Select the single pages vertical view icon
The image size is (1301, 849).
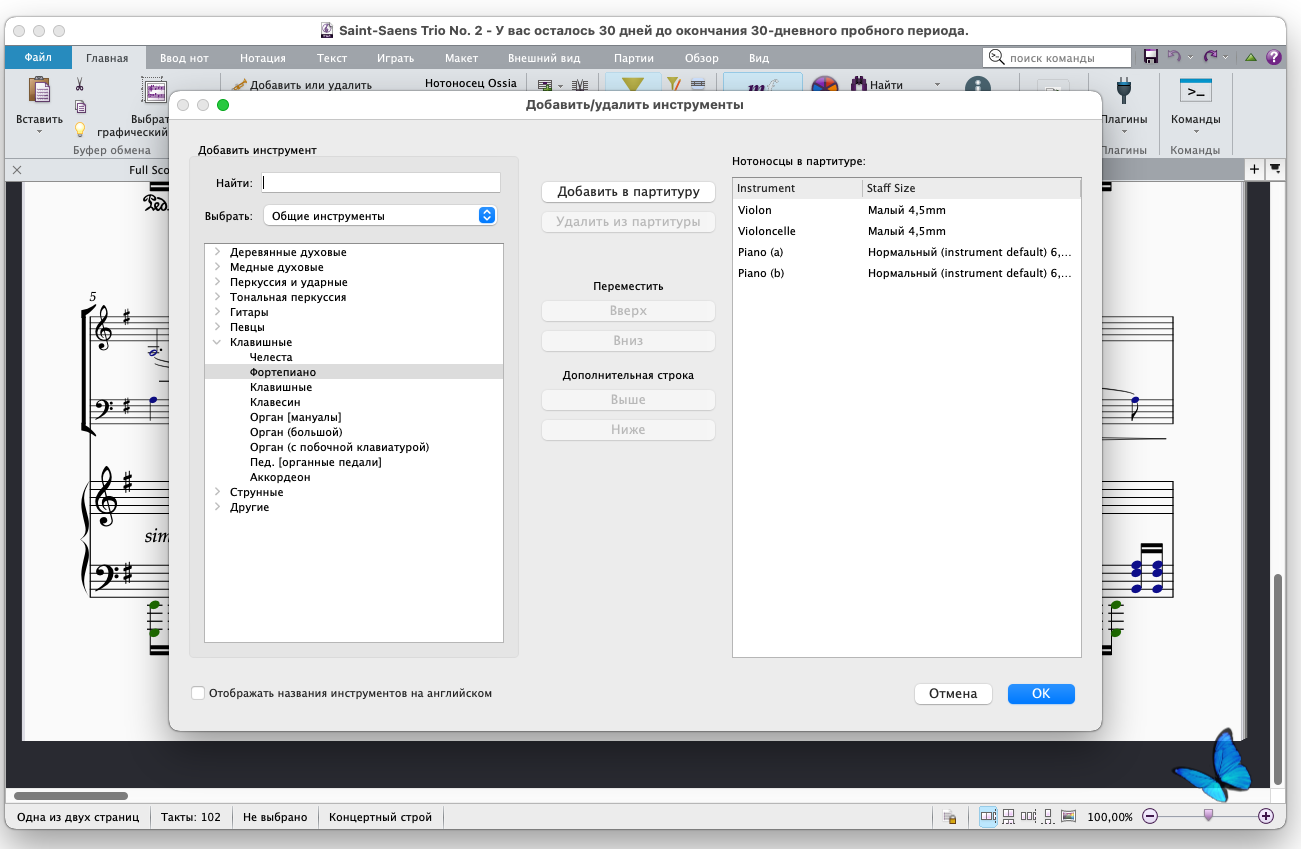[x=1048, y=817]
